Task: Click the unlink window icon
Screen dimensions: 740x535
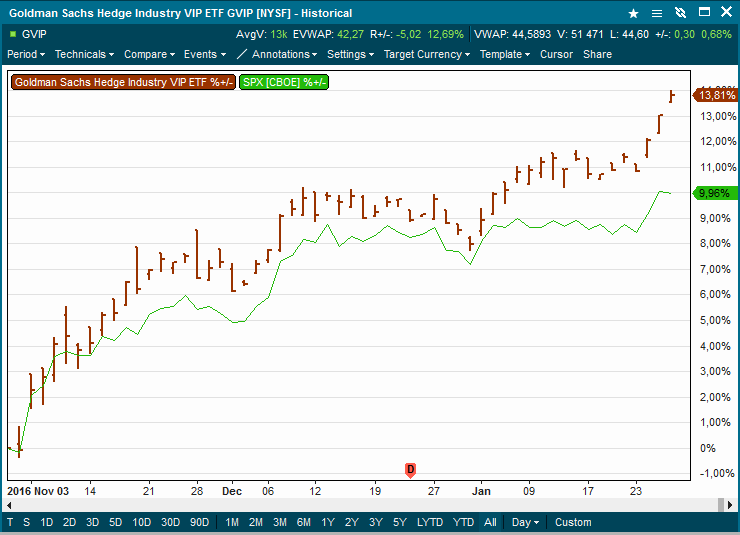Action: coord(680,13)
